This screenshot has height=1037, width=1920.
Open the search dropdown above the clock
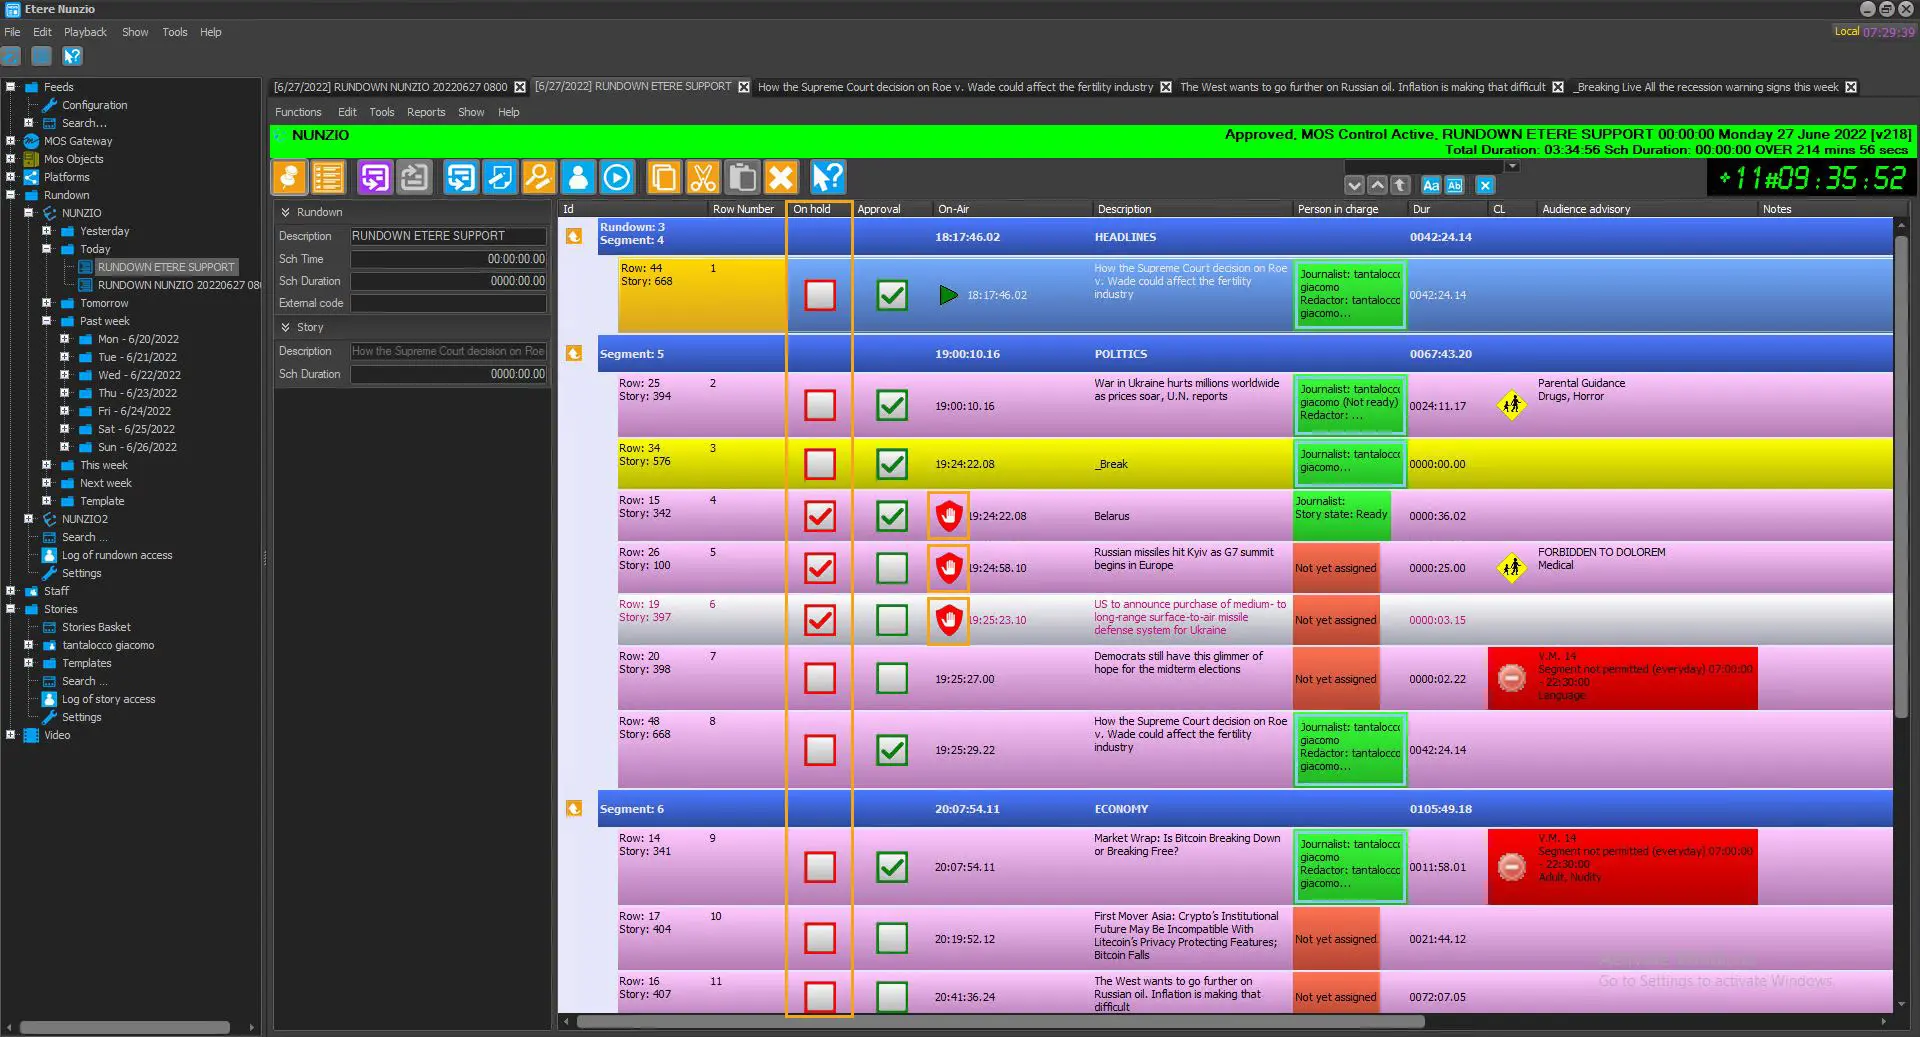pos(1512,167)
